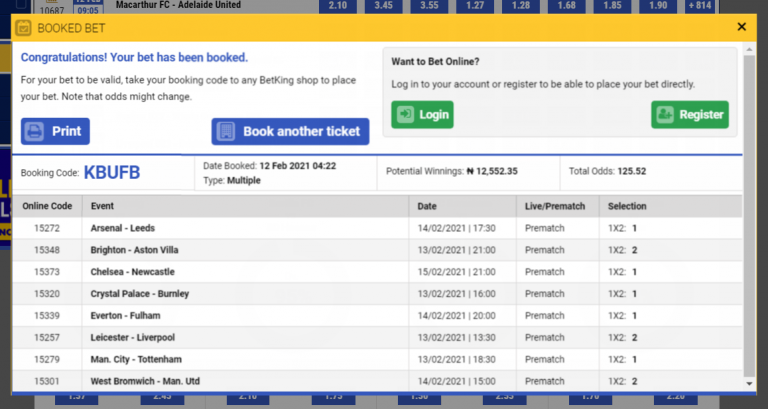Click the Event column header
The width and height of the screenshot is (768, 409).
click(245, 206)
